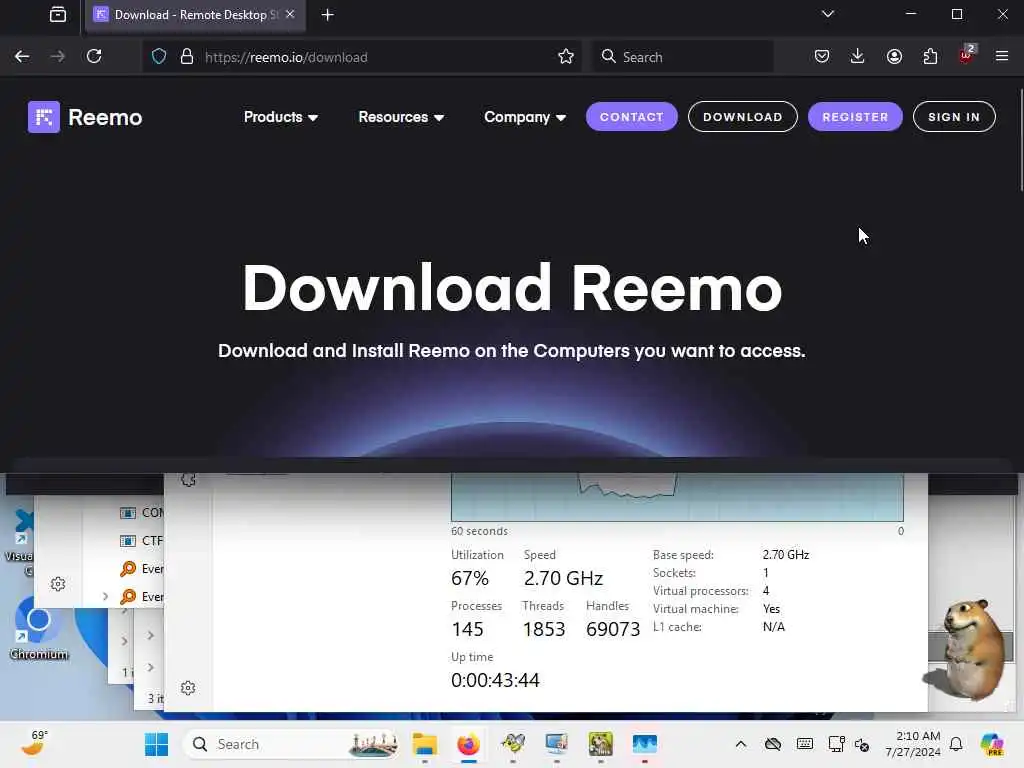1024x768 pixels.
Task: Open Task Manager taskbar icon
Action: (645, 744)
